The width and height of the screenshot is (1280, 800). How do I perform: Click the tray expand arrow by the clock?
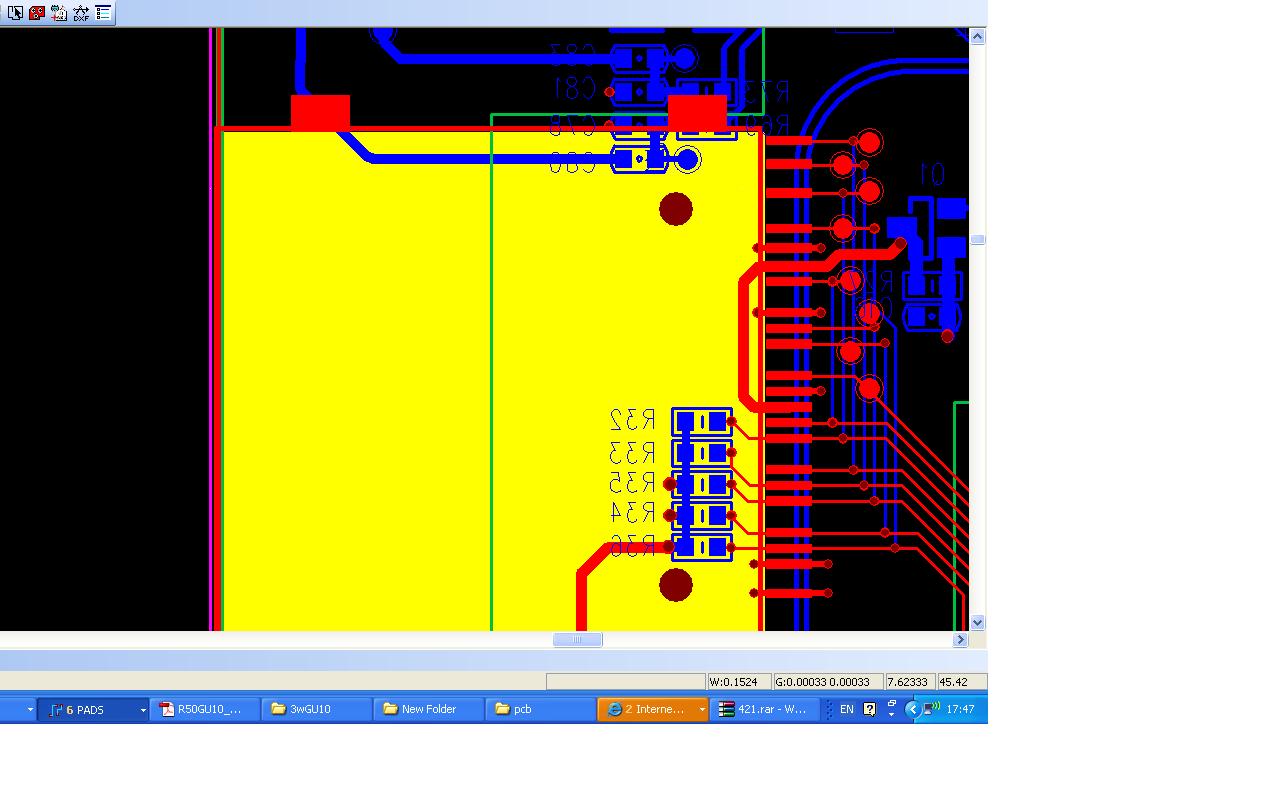tap(912, 709)
